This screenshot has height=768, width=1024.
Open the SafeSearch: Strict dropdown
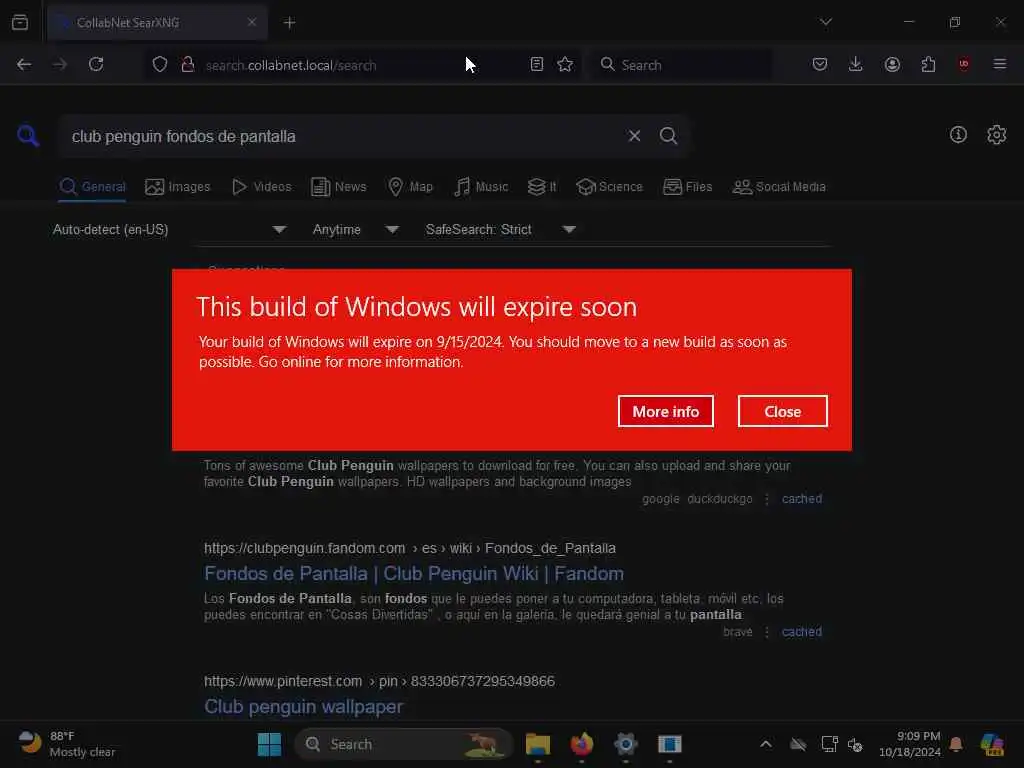500,229
